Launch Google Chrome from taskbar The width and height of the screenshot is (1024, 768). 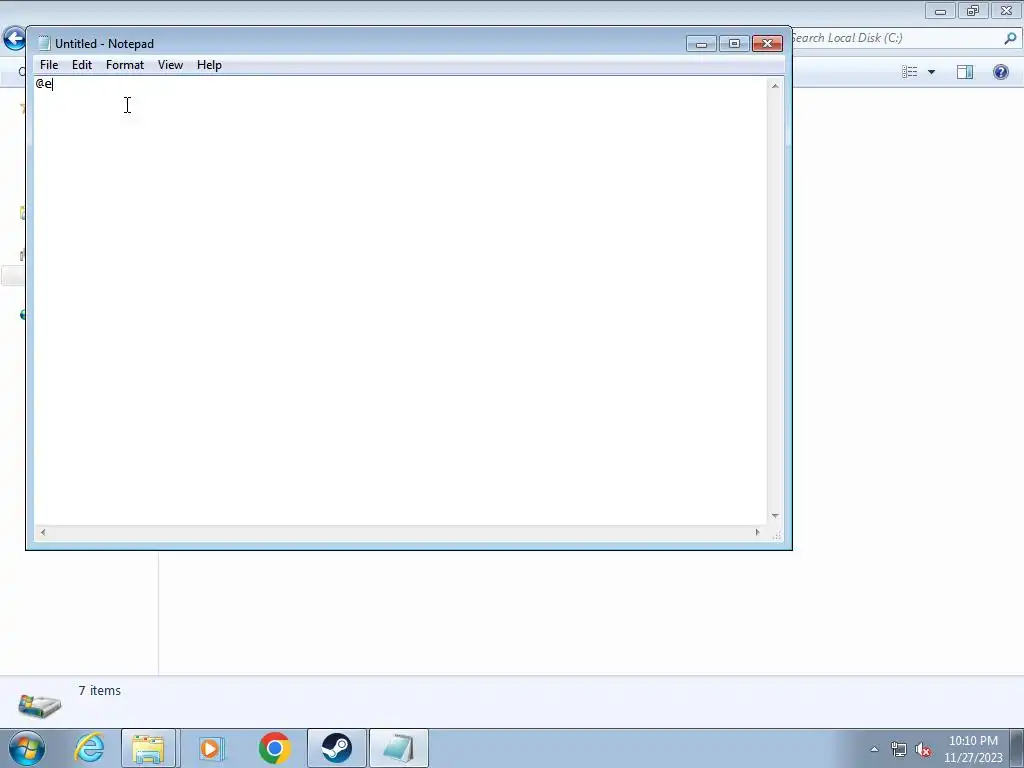click(274, 748)
